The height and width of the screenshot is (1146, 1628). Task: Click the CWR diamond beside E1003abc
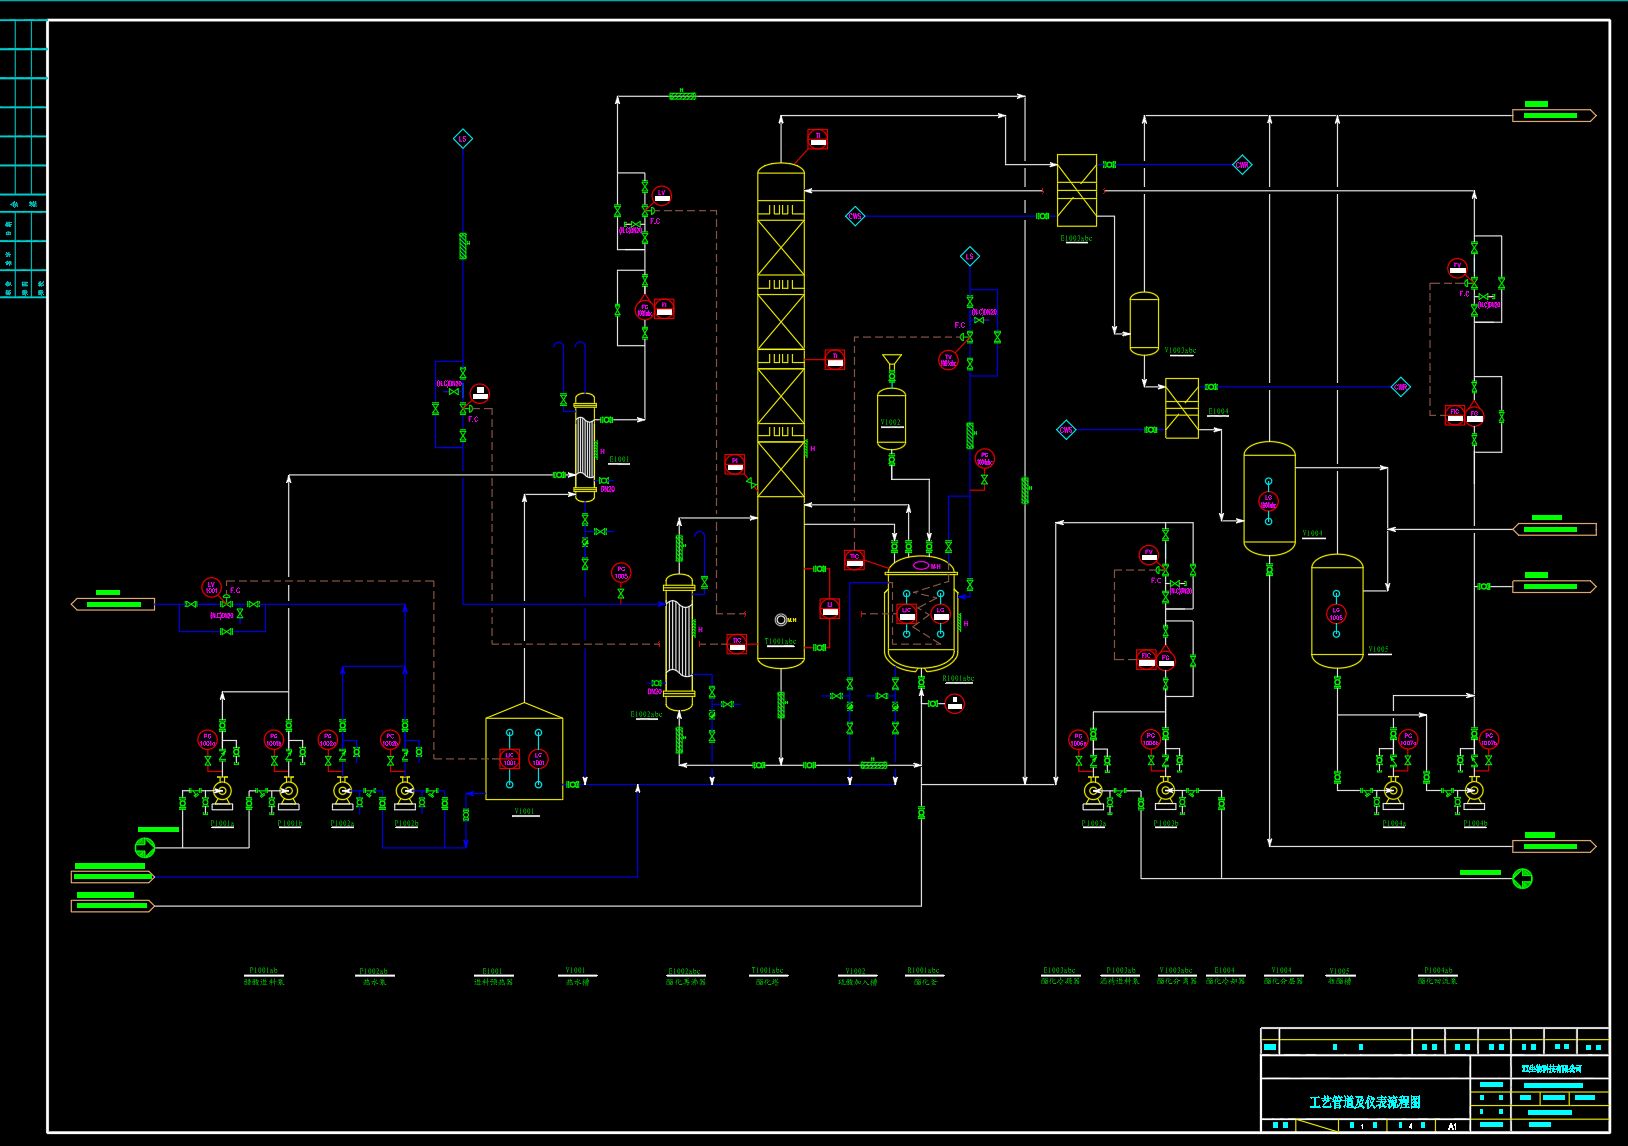1242,165
